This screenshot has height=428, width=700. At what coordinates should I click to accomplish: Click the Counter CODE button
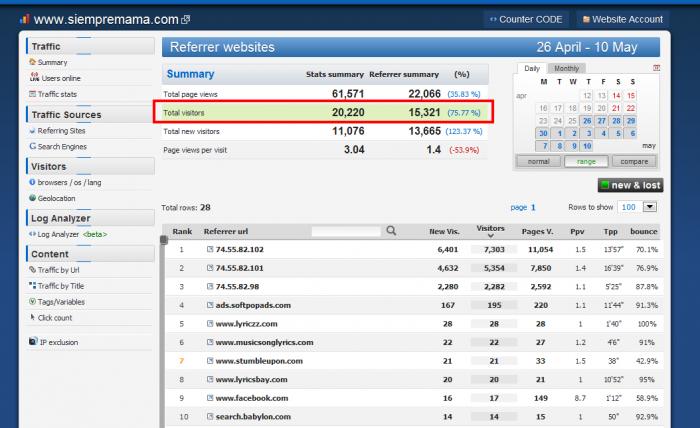[x=527, y=19]
